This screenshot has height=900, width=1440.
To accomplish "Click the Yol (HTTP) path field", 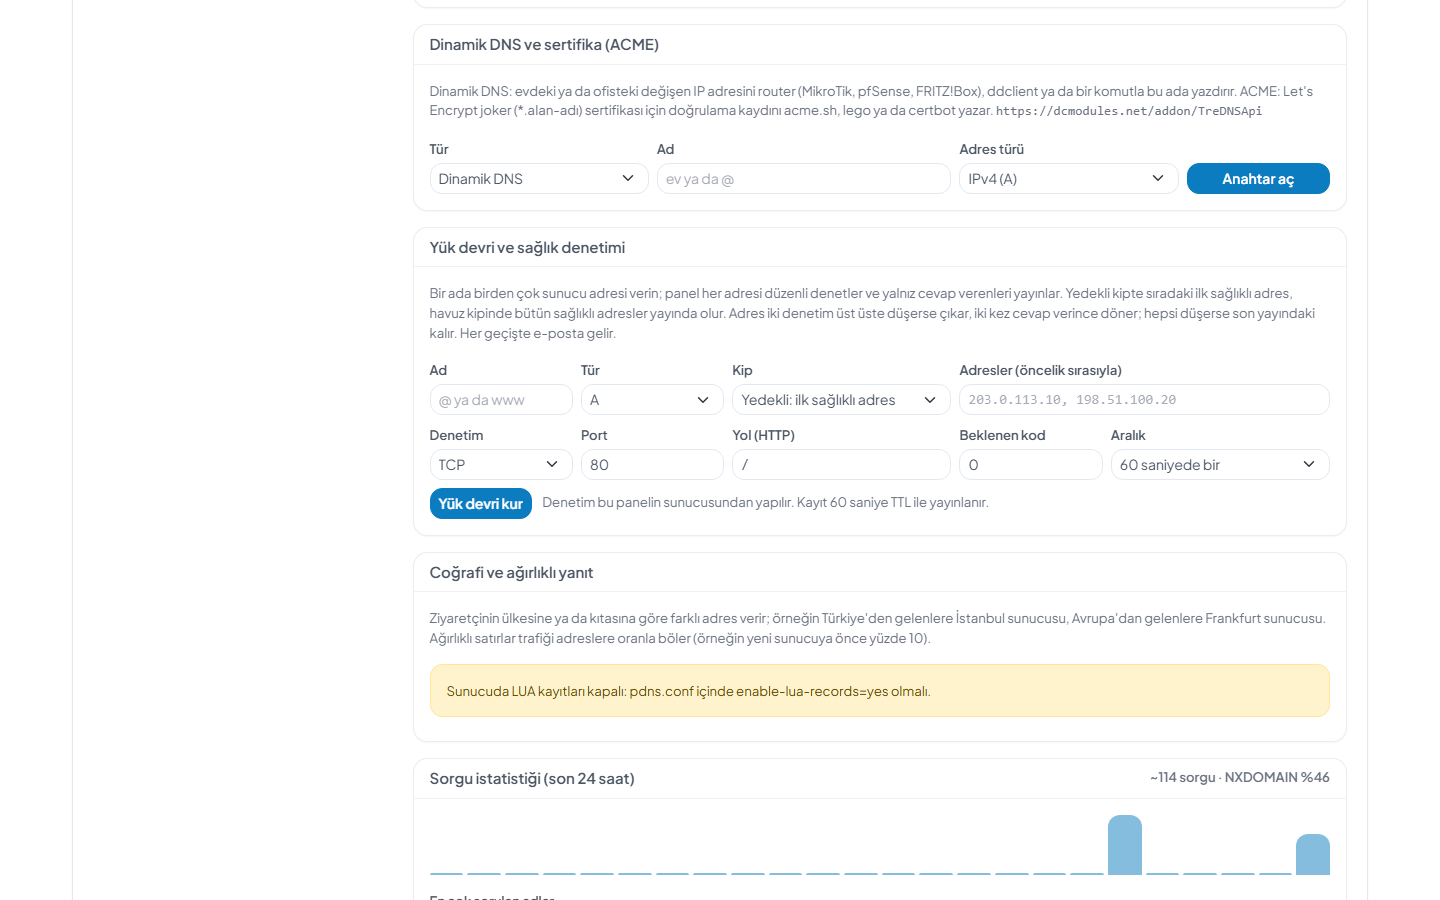I will point(841,465).
